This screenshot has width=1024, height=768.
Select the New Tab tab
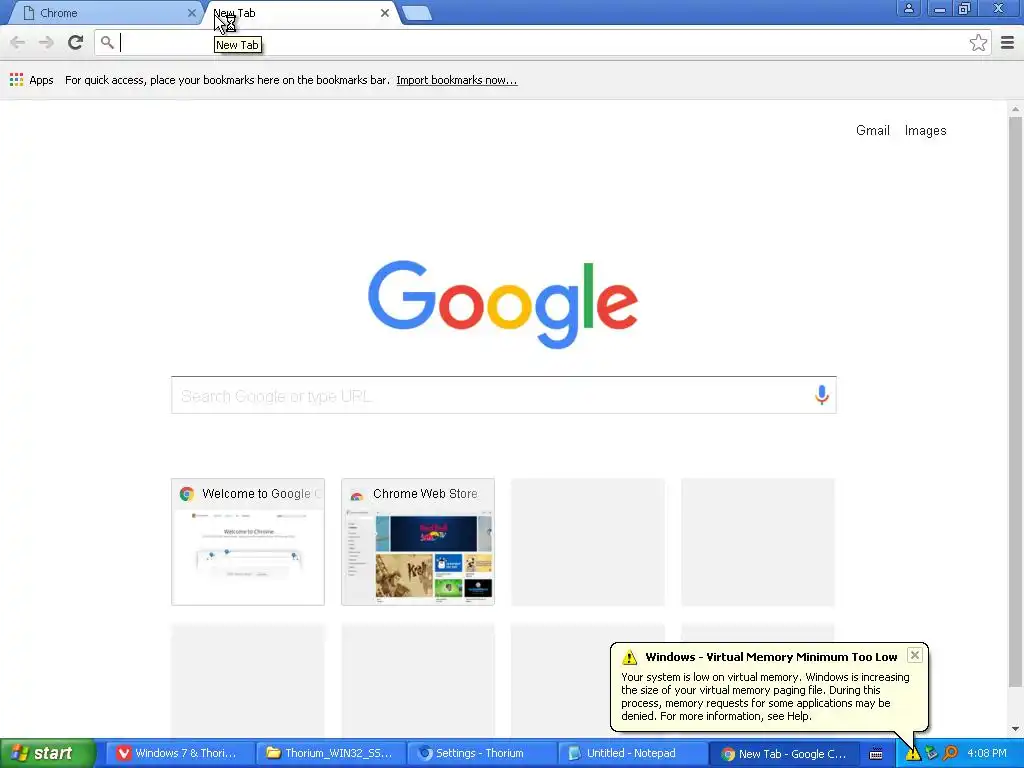click(300, 13)
